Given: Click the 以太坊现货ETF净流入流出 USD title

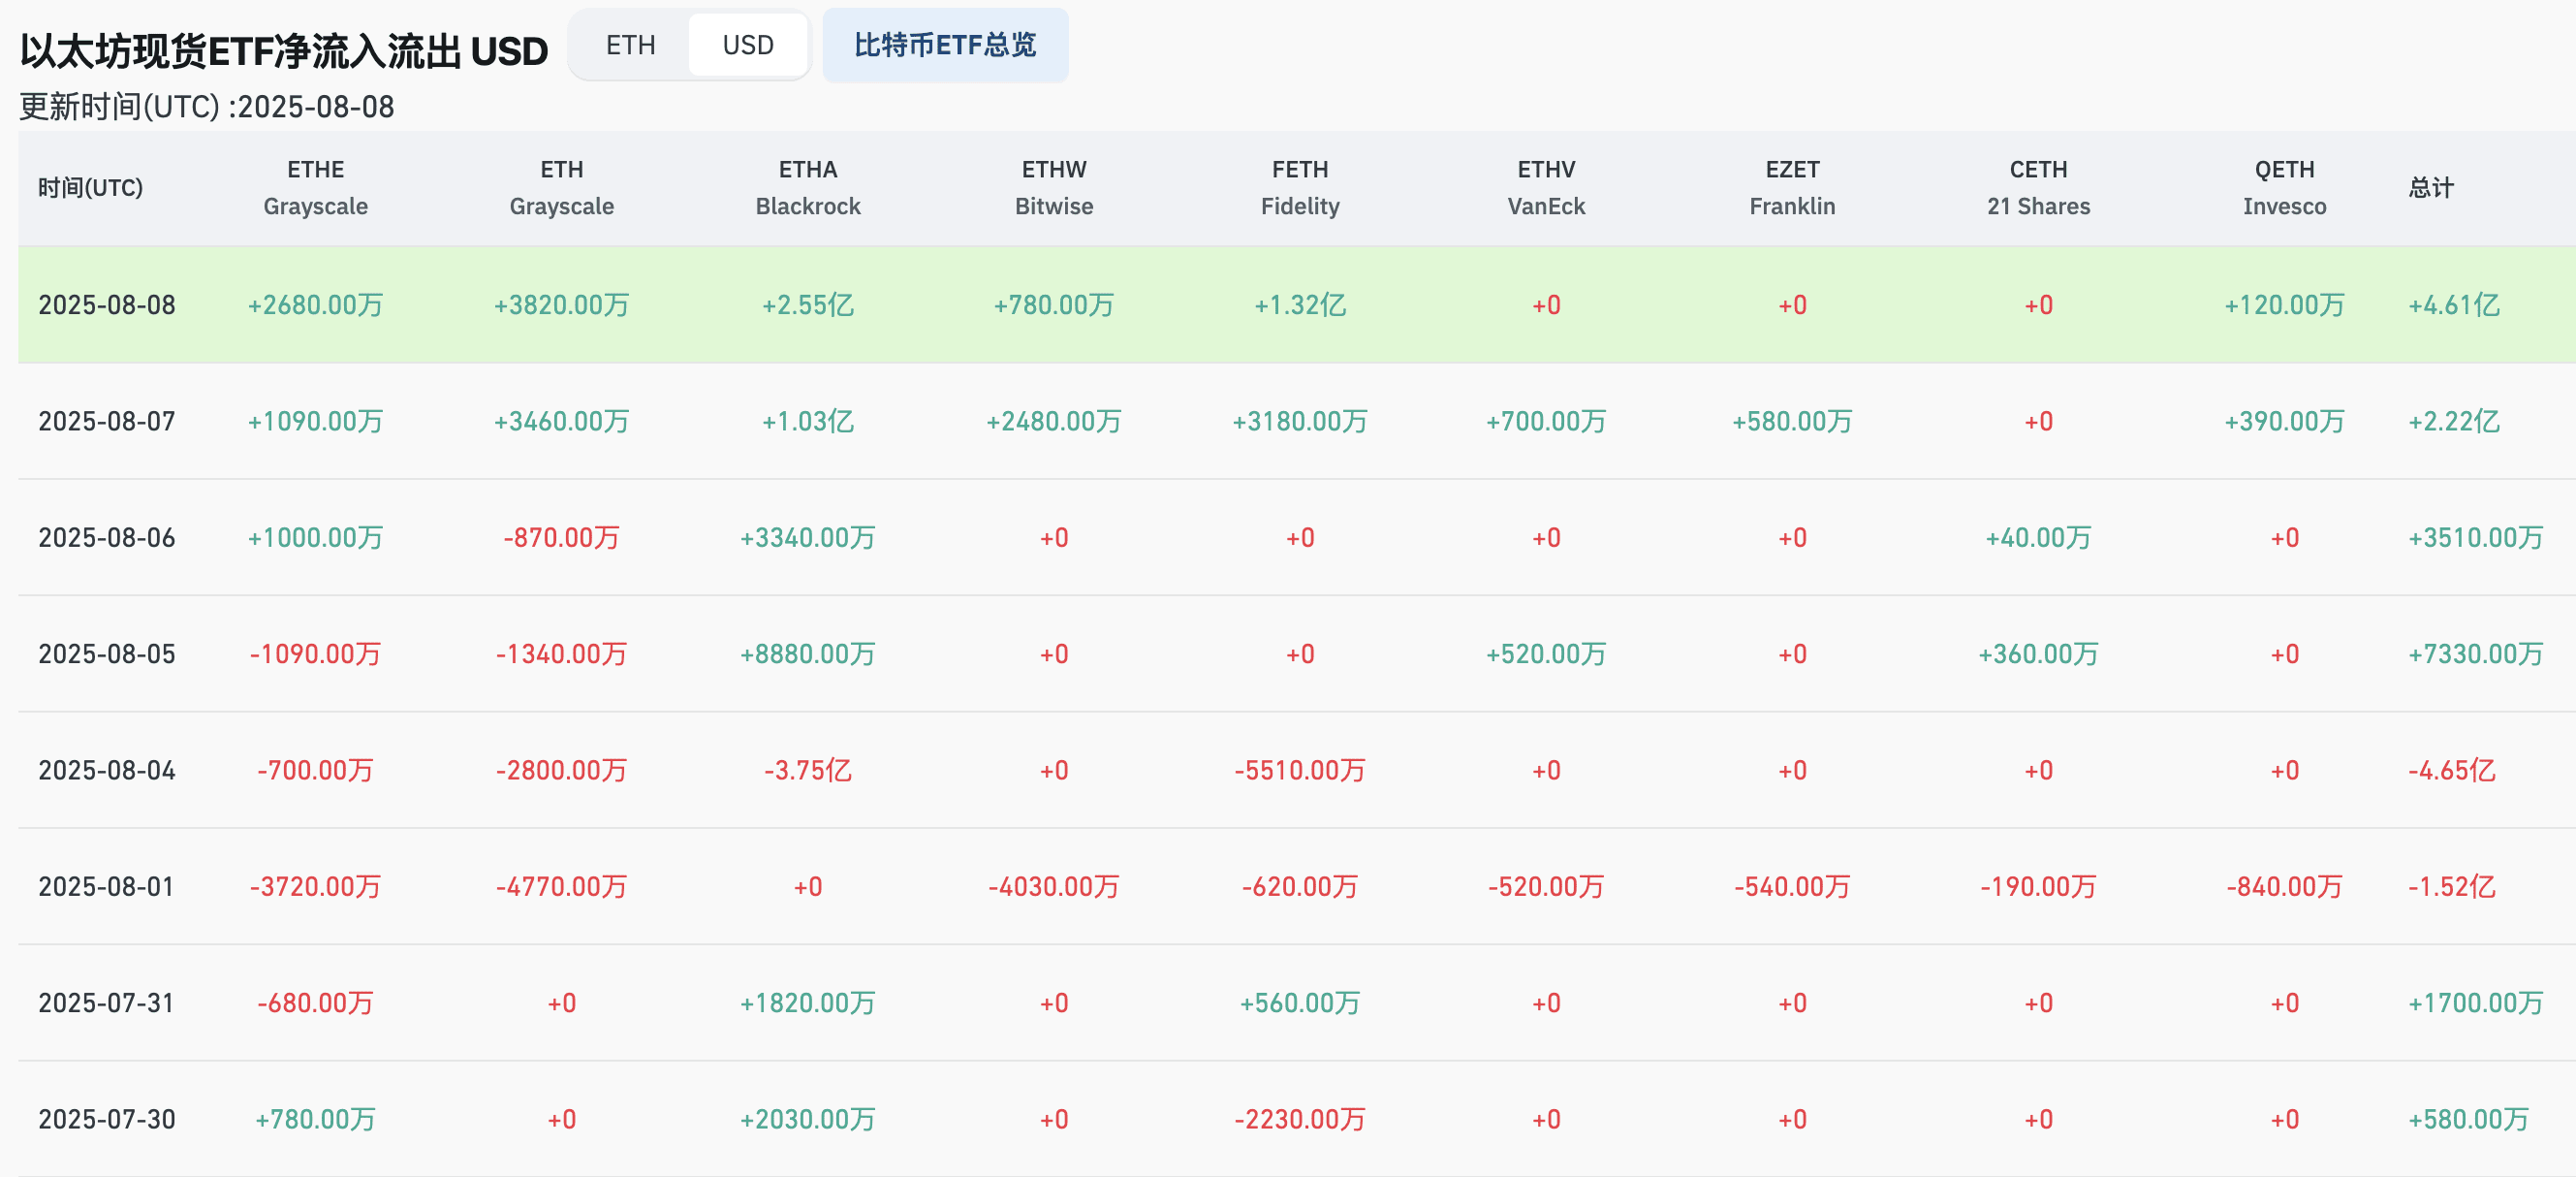Looking at the screenshot, I should (284, 51).
